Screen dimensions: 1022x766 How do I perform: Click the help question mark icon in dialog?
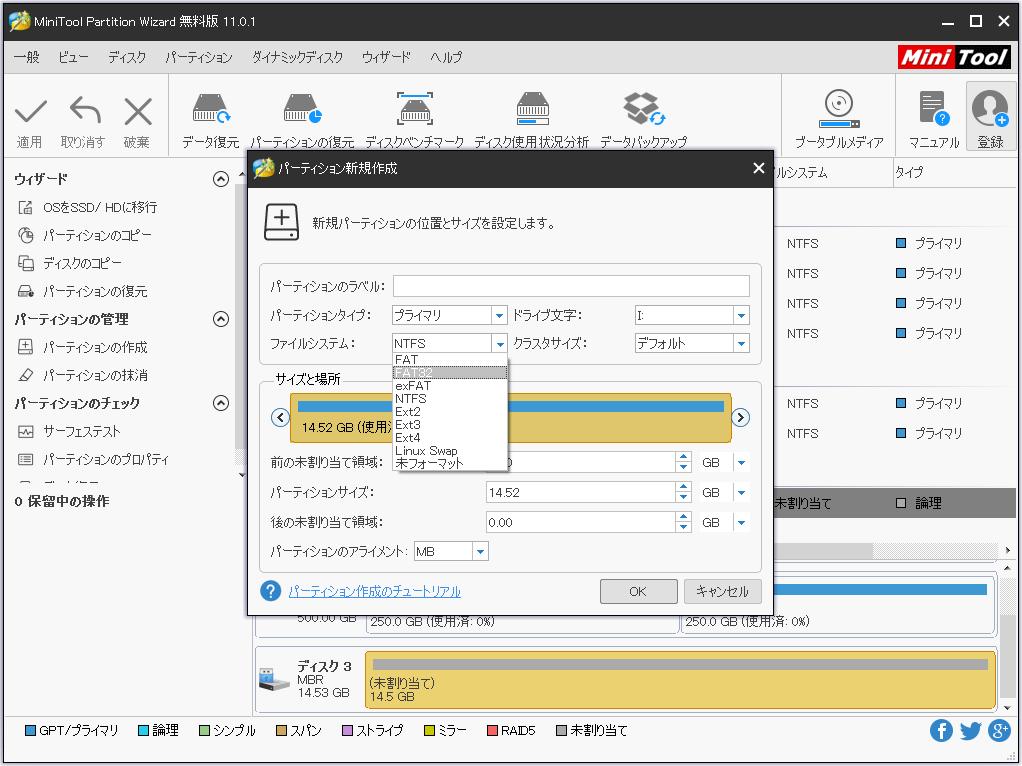(x=270, y=591)
